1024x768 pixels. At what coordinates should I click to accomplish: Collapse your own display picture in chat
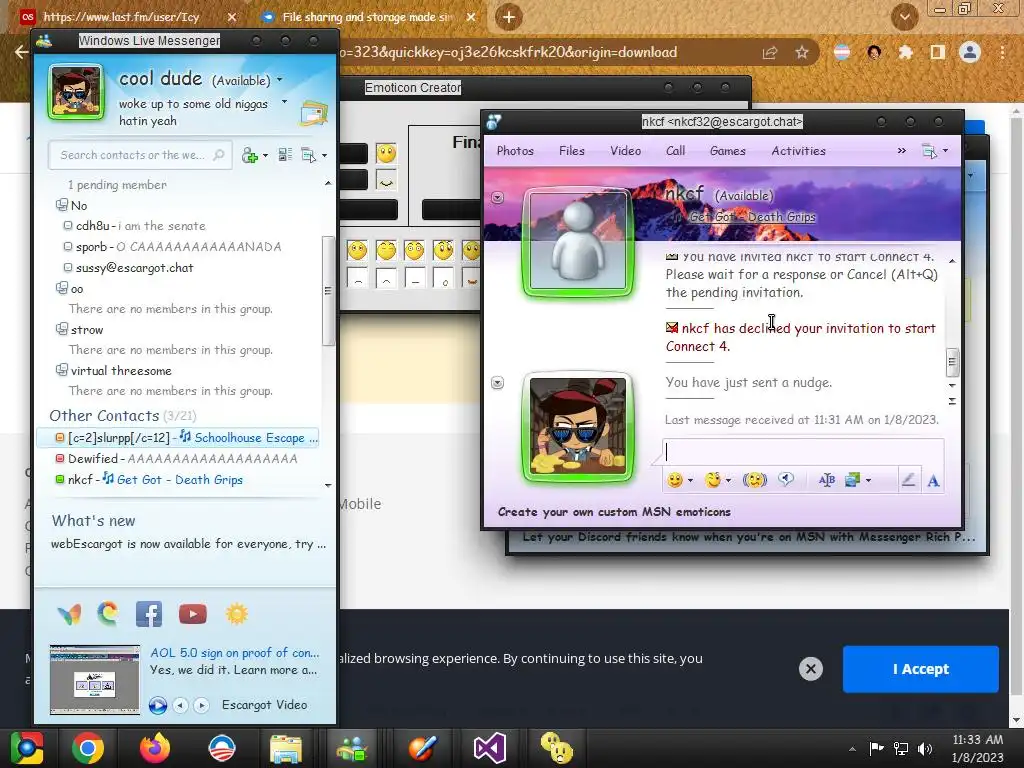[x=498, y=383]
